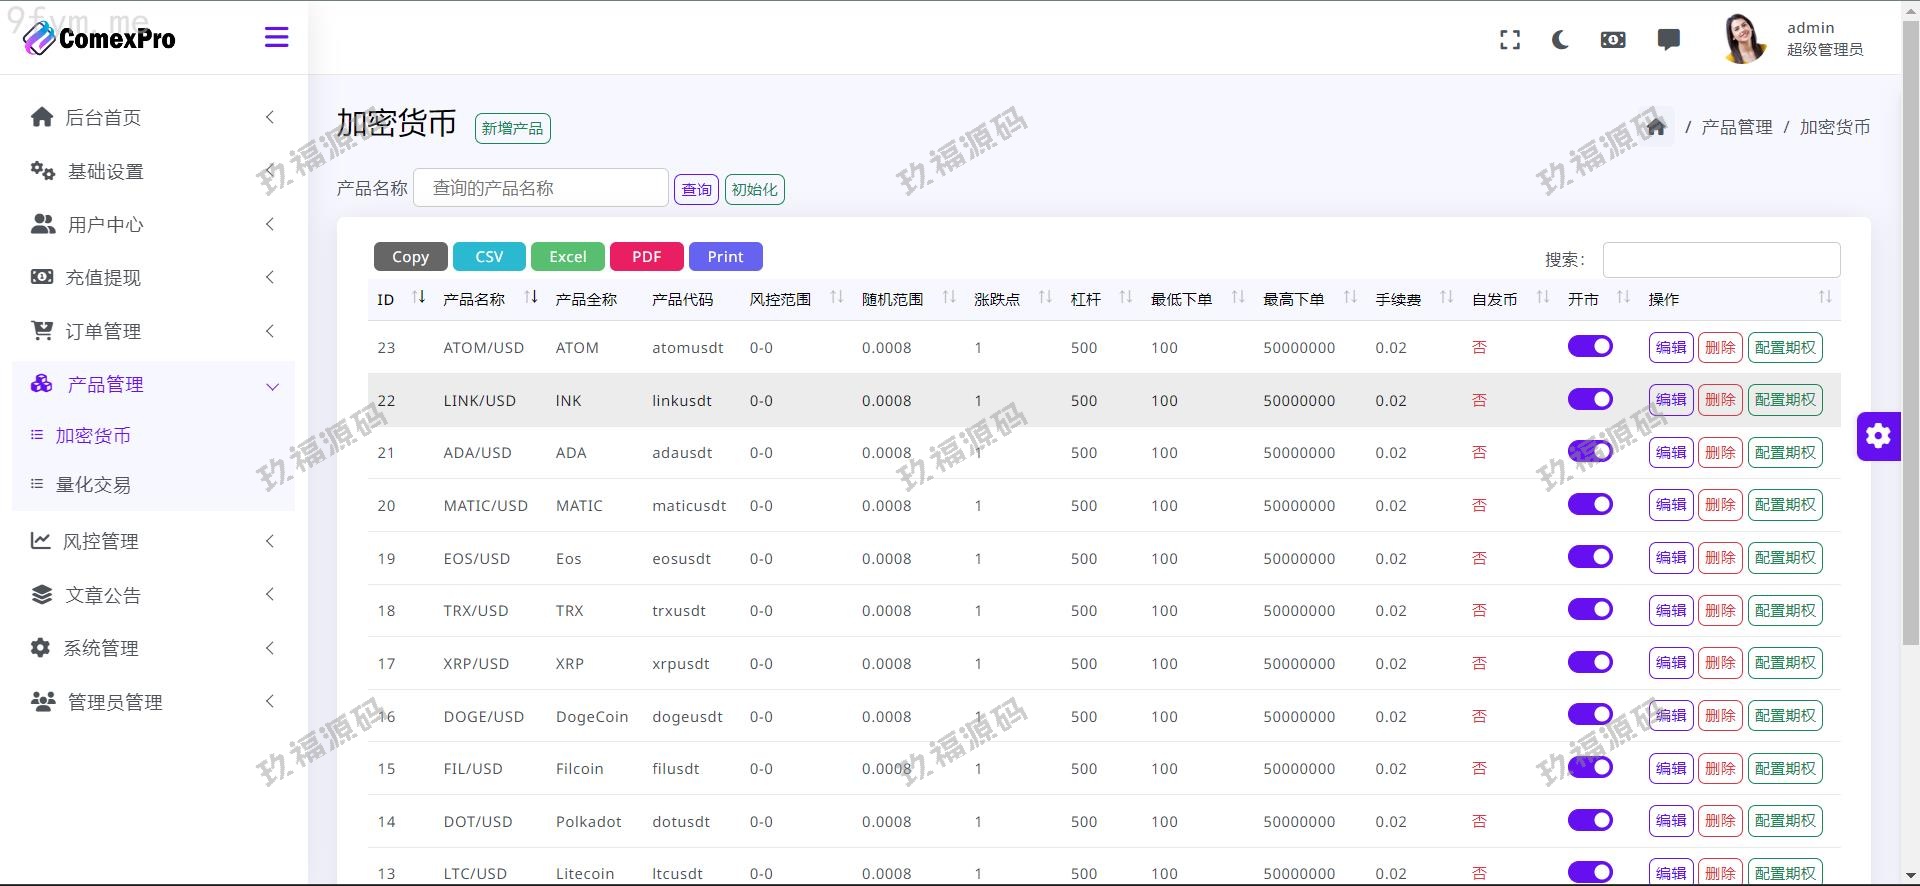This screenshot has width=1920, height=886.
Task: Open the money bill icon in header
Action: coord(1613,40)
